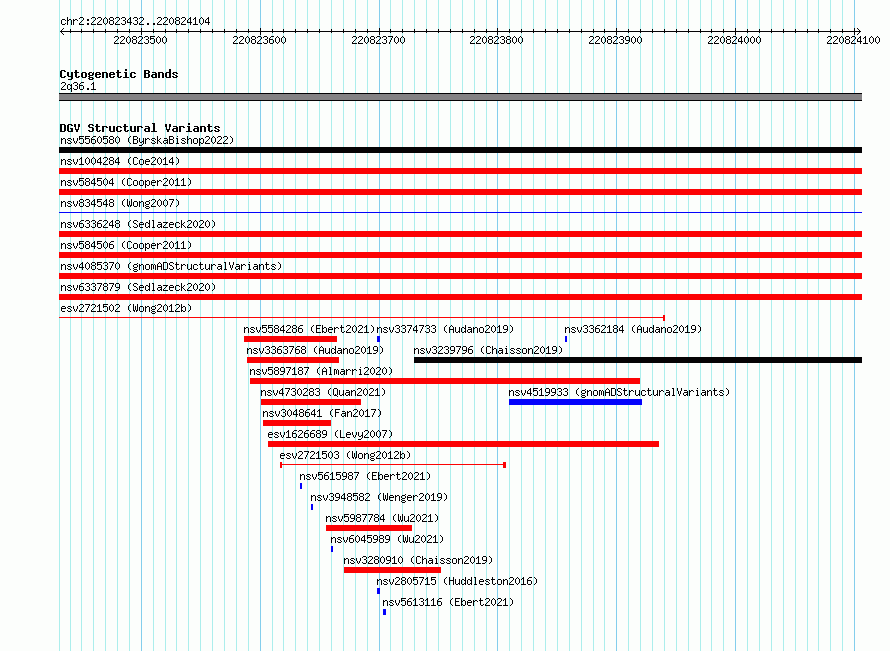Click the blue nsv2805715 Huddleston2016 marker

click(x=379, y=591)
